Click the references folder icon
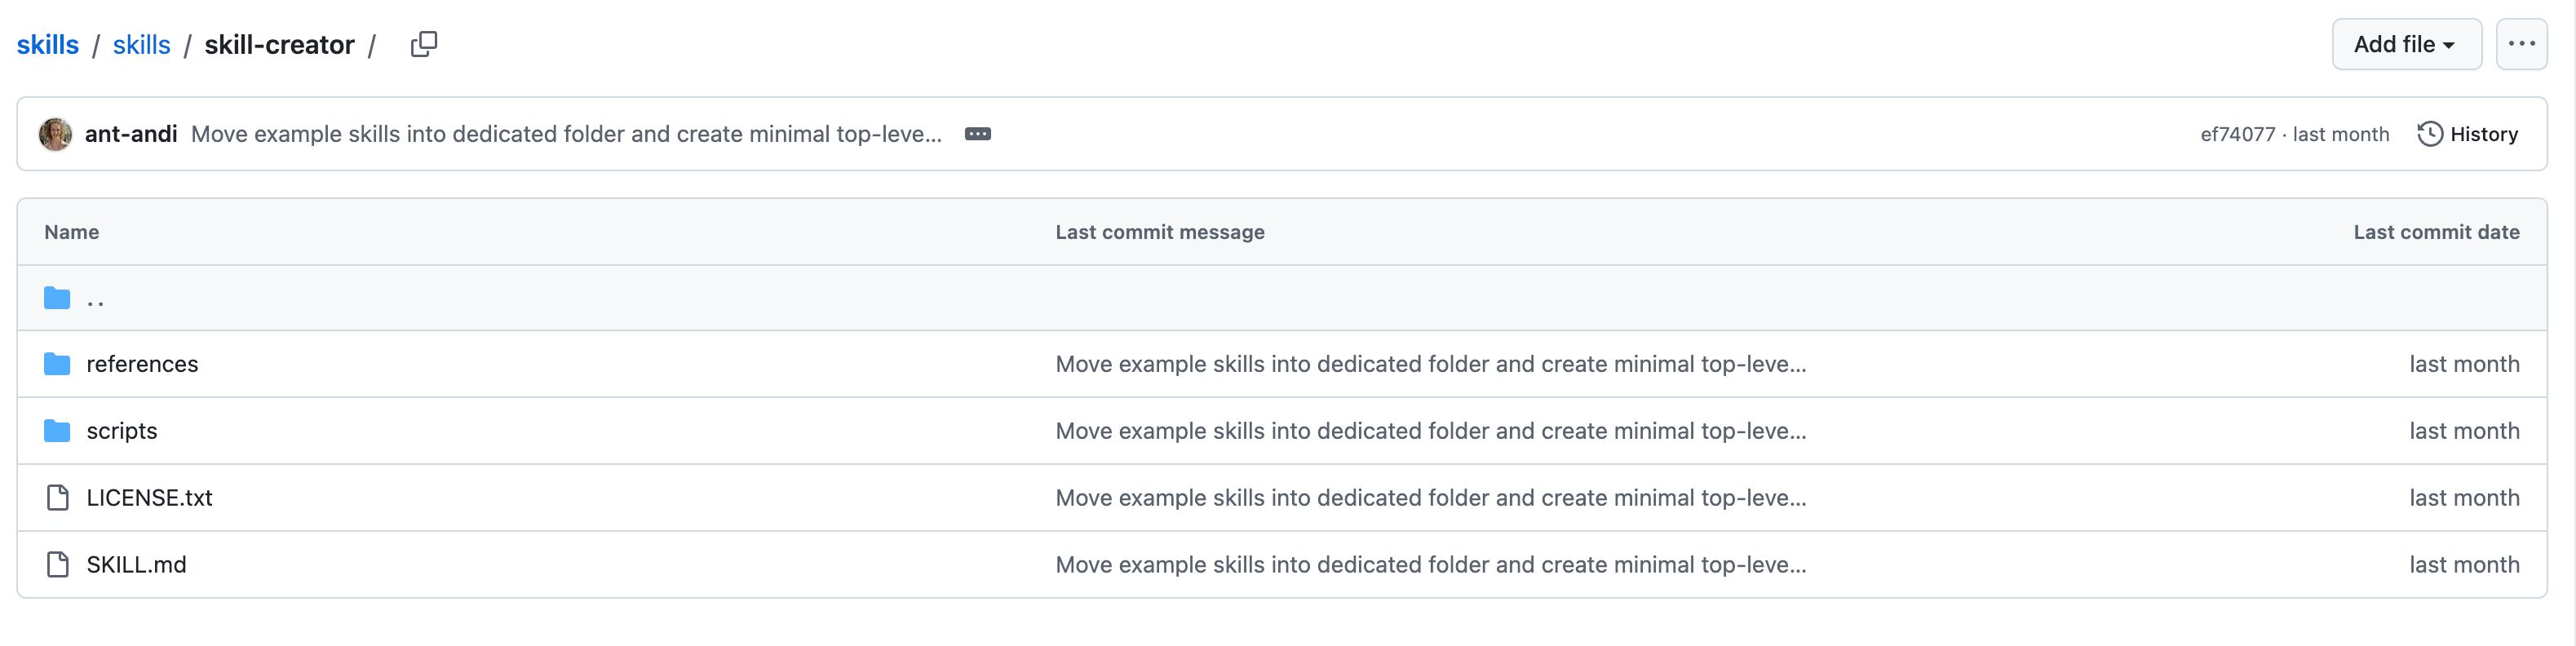 pyautogui.click(x=57, y=364)
